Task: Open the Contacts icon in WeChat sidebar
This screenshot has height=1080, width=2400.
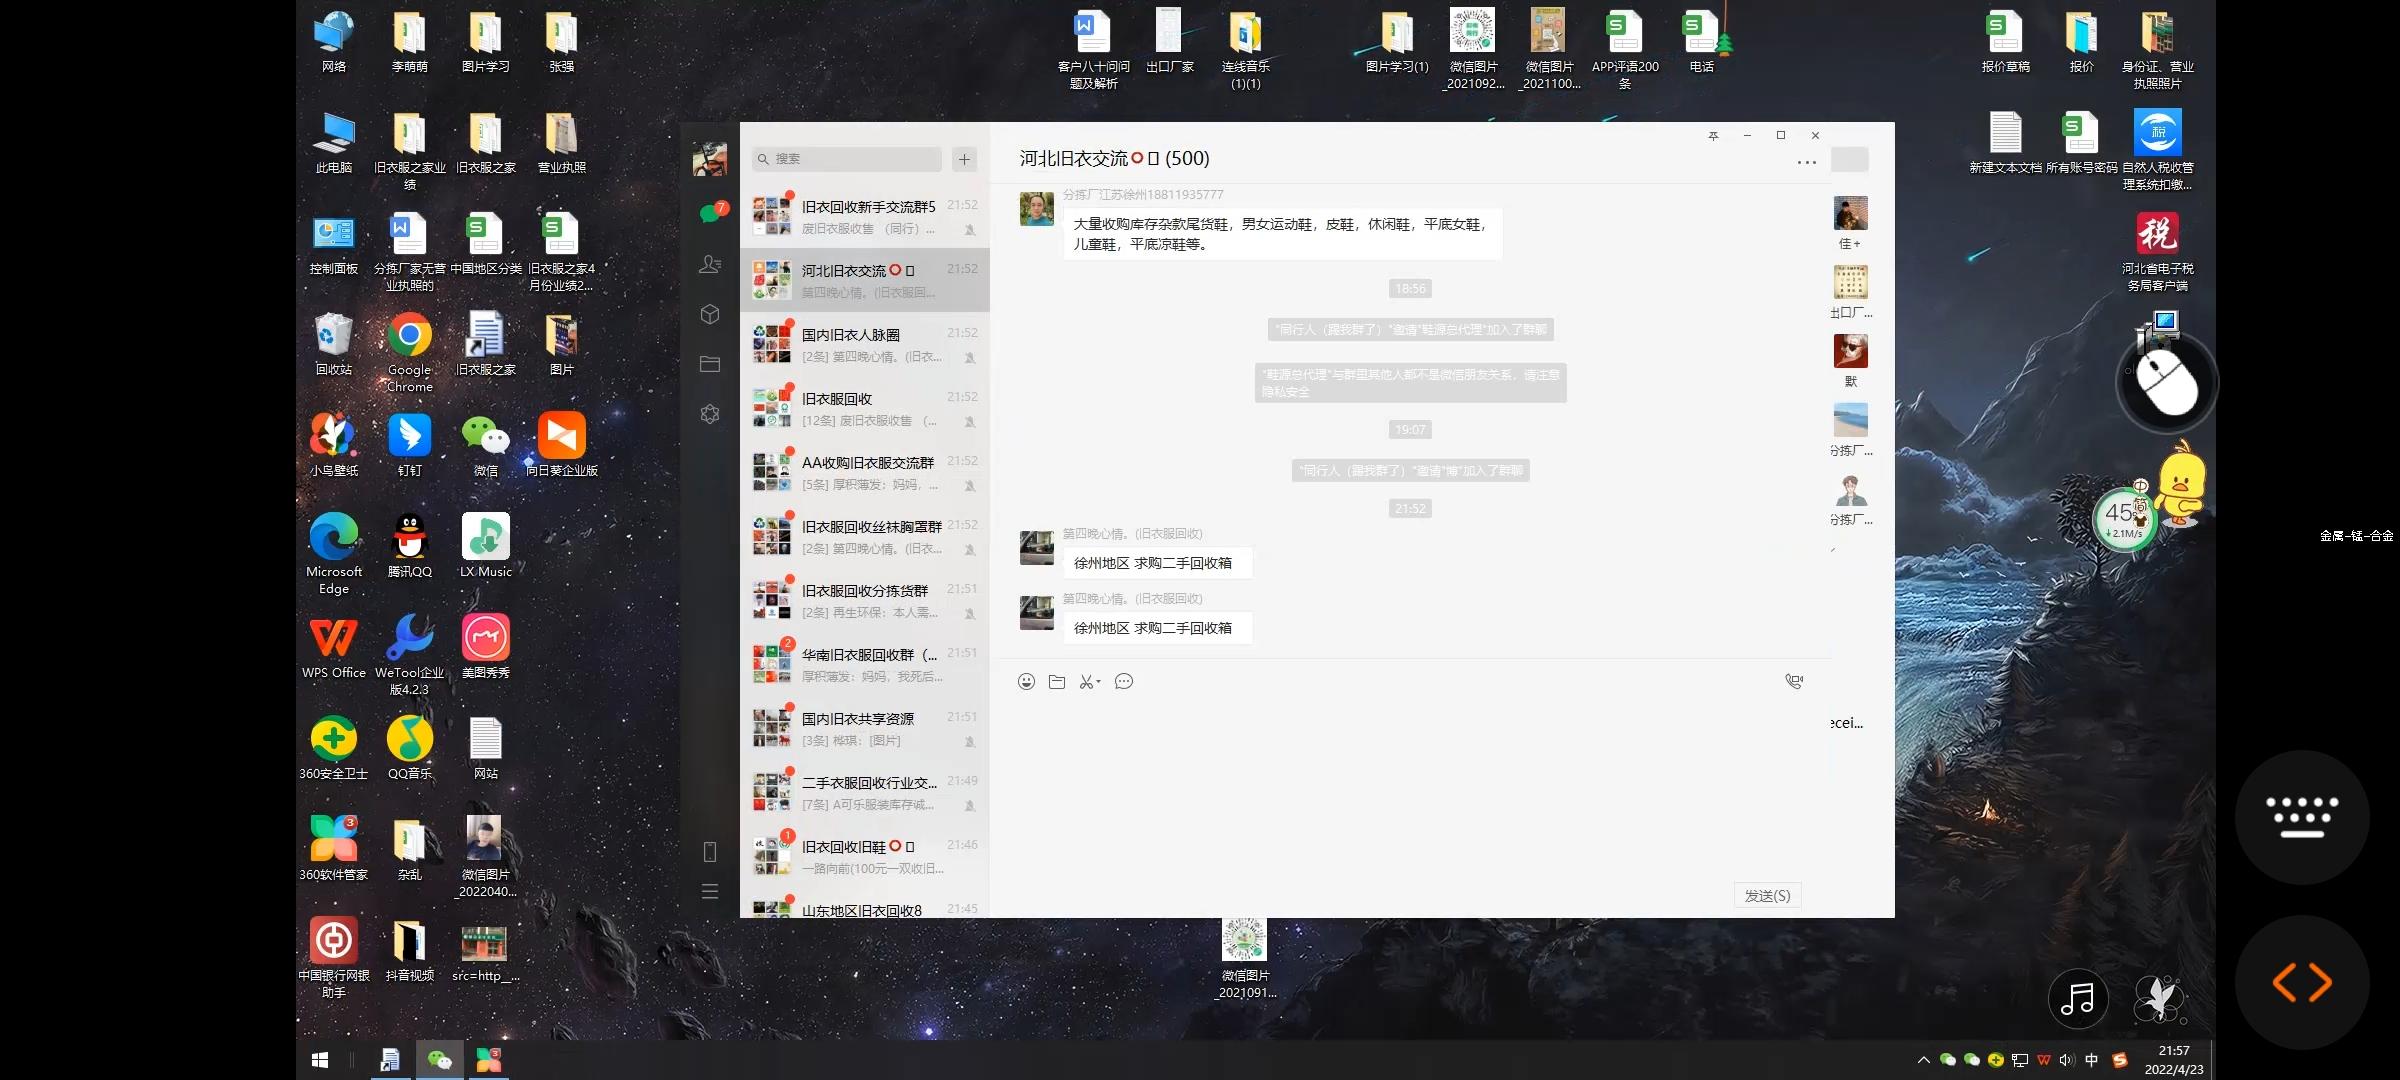Action: click(x=709, y=264)
